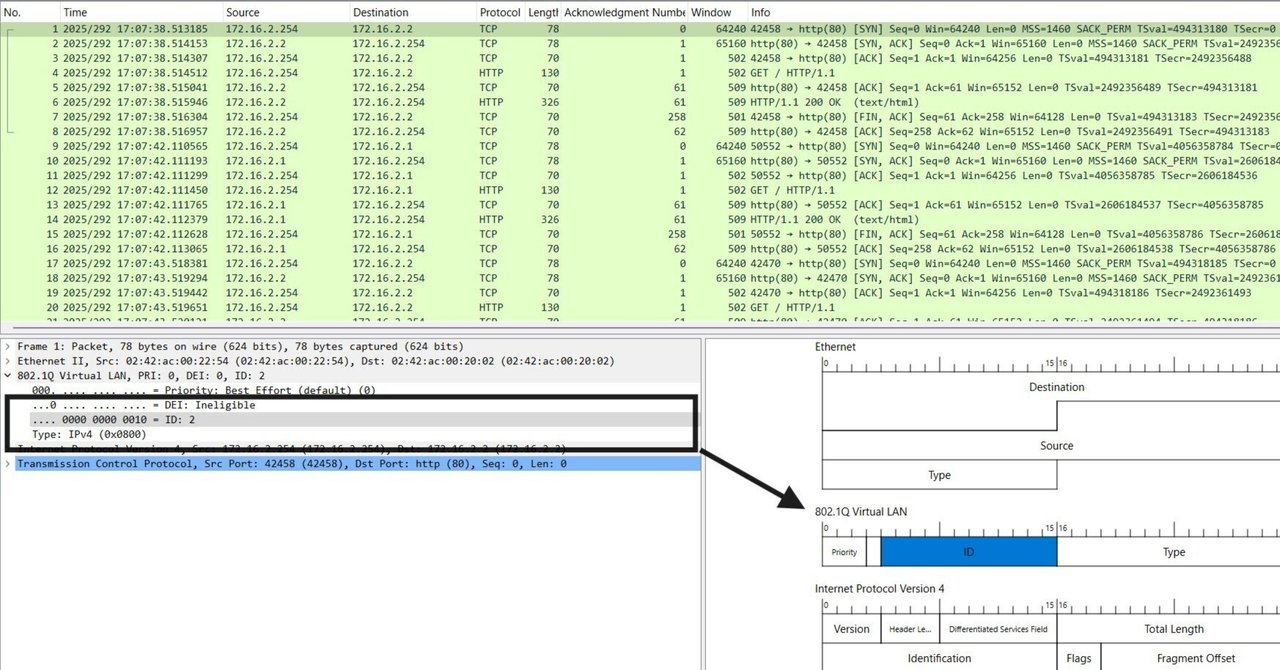Select the Total Length field in IPv4 diagram
Screen dimensions: 1280x670
1174,629
